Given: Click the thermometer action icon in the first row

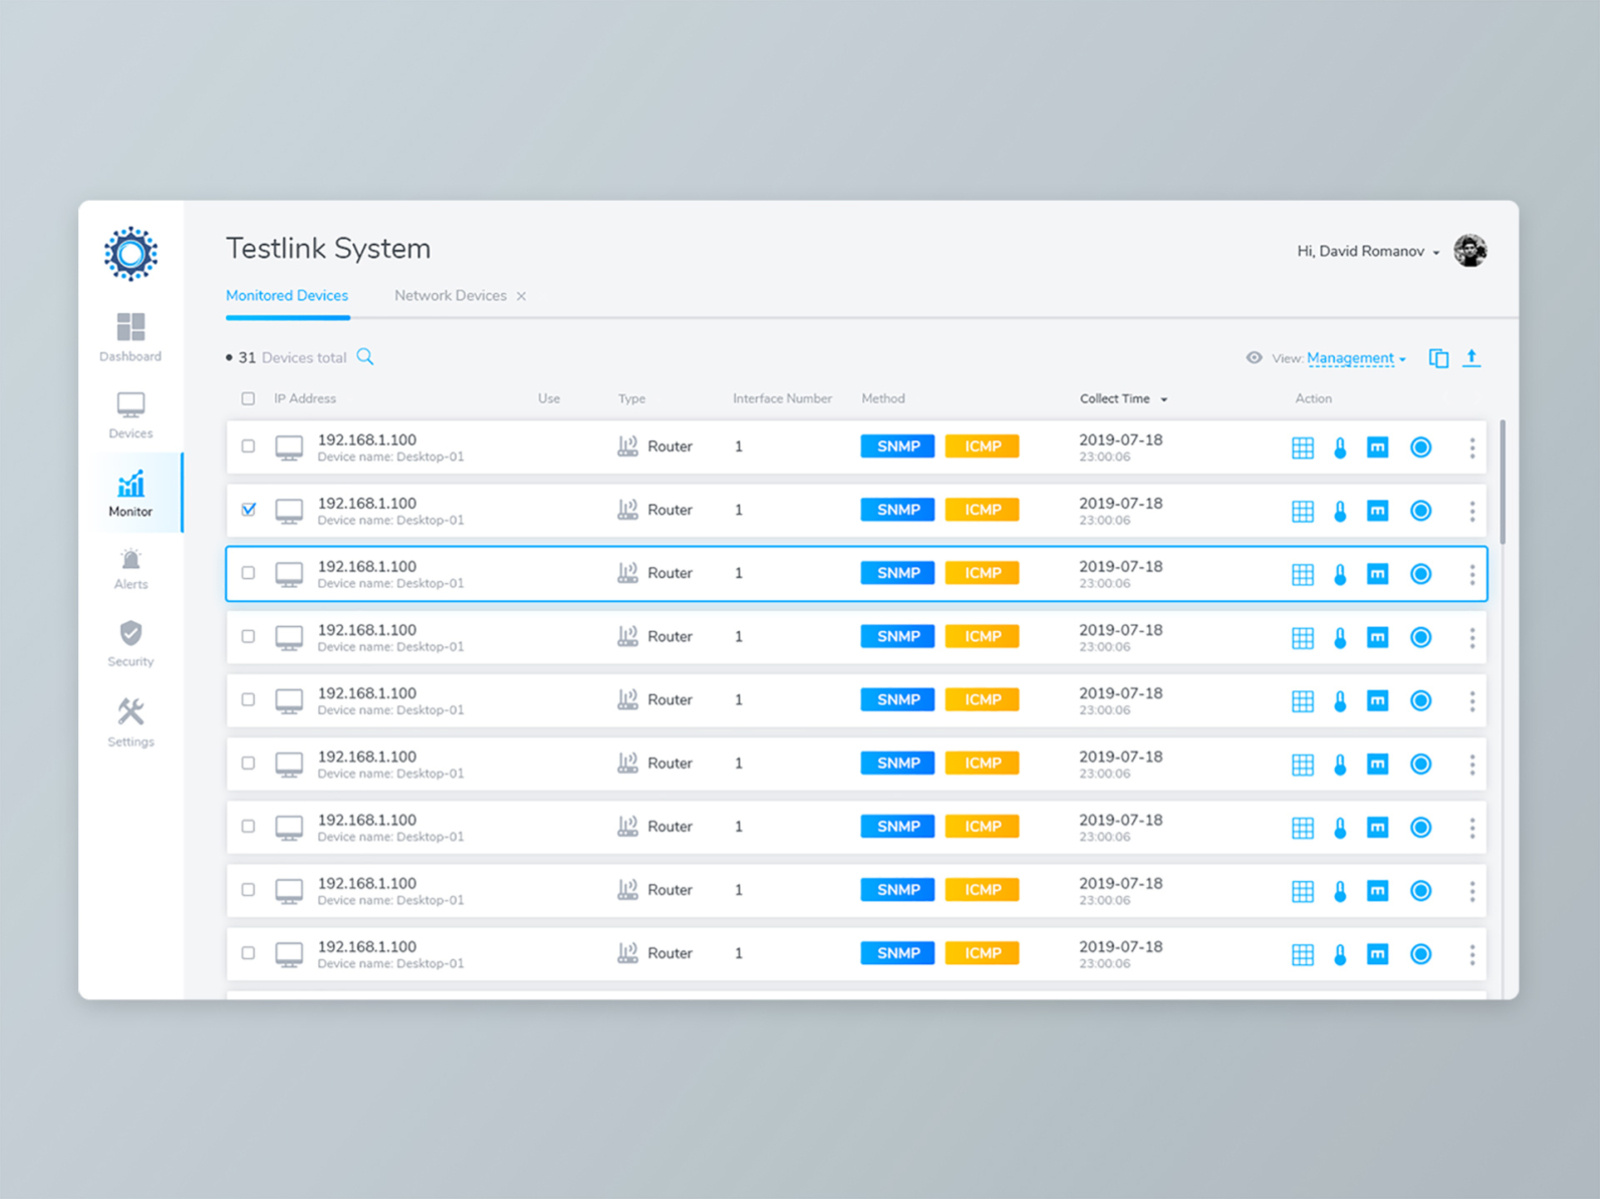Looking at the screenshot, I should [x=1340, y=447].
